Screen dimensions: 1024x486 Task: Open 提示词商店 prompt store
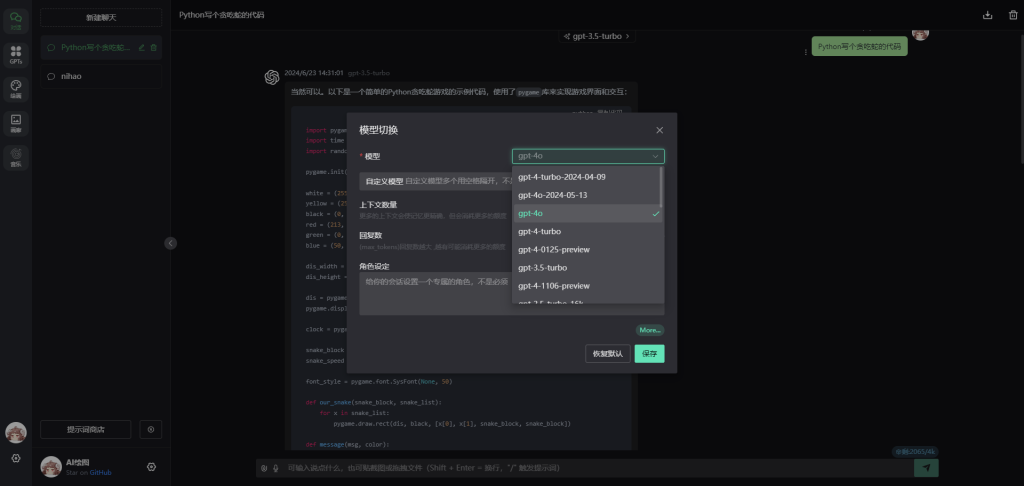tap(86, 429)
